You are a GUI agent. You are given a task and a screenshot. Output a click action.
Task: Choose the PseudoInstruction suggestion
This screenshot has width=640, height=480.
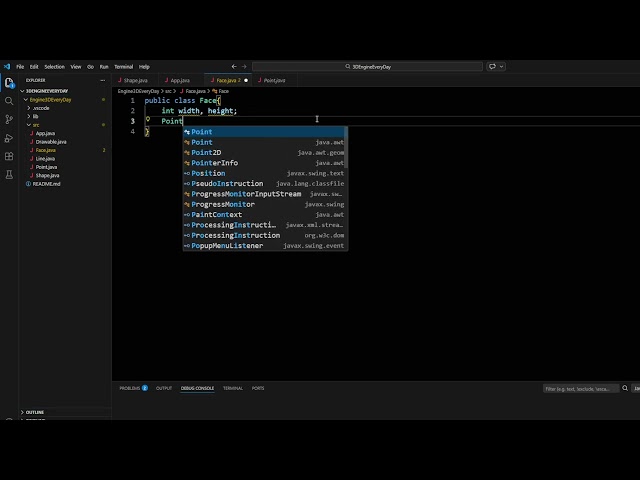pos(264,184)
